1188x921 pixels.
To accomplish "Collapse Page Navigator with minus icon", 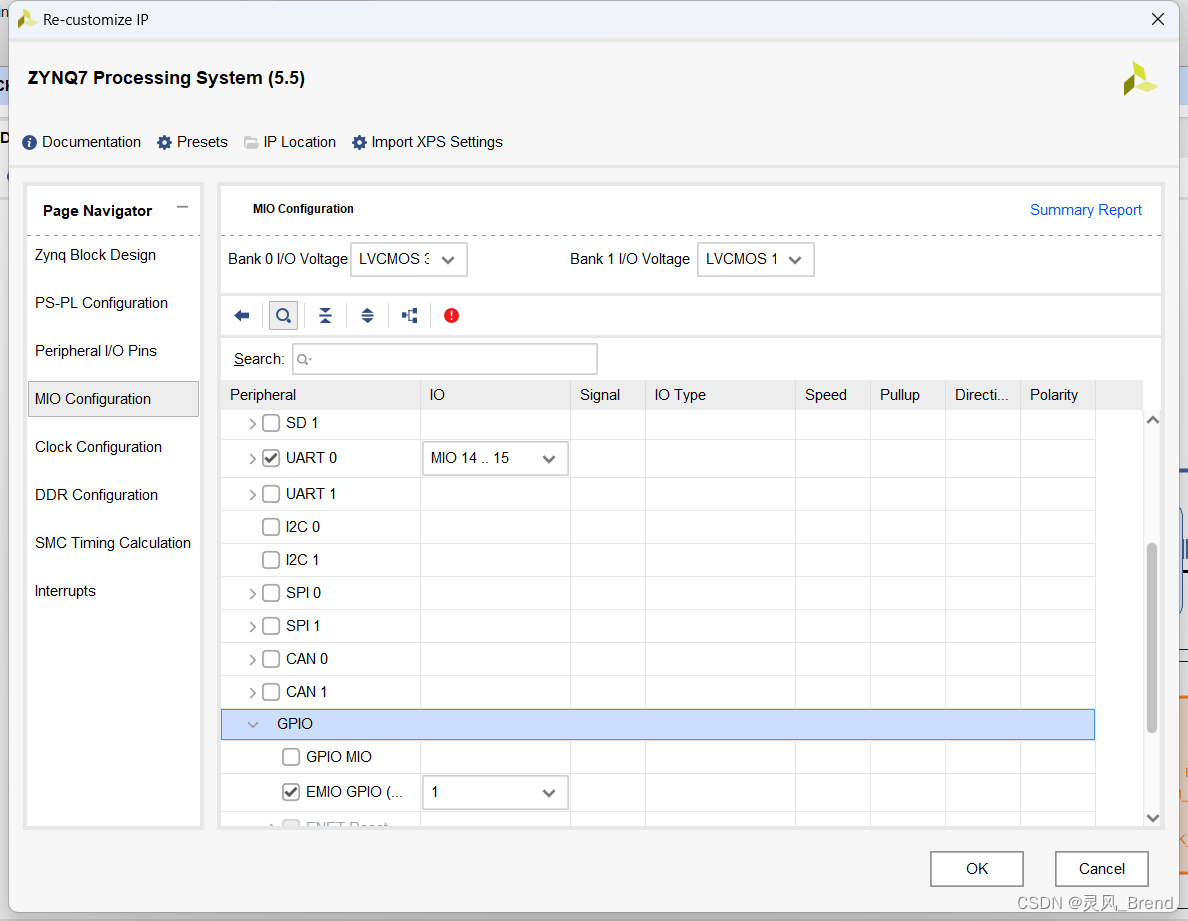I will pos(183,208).
